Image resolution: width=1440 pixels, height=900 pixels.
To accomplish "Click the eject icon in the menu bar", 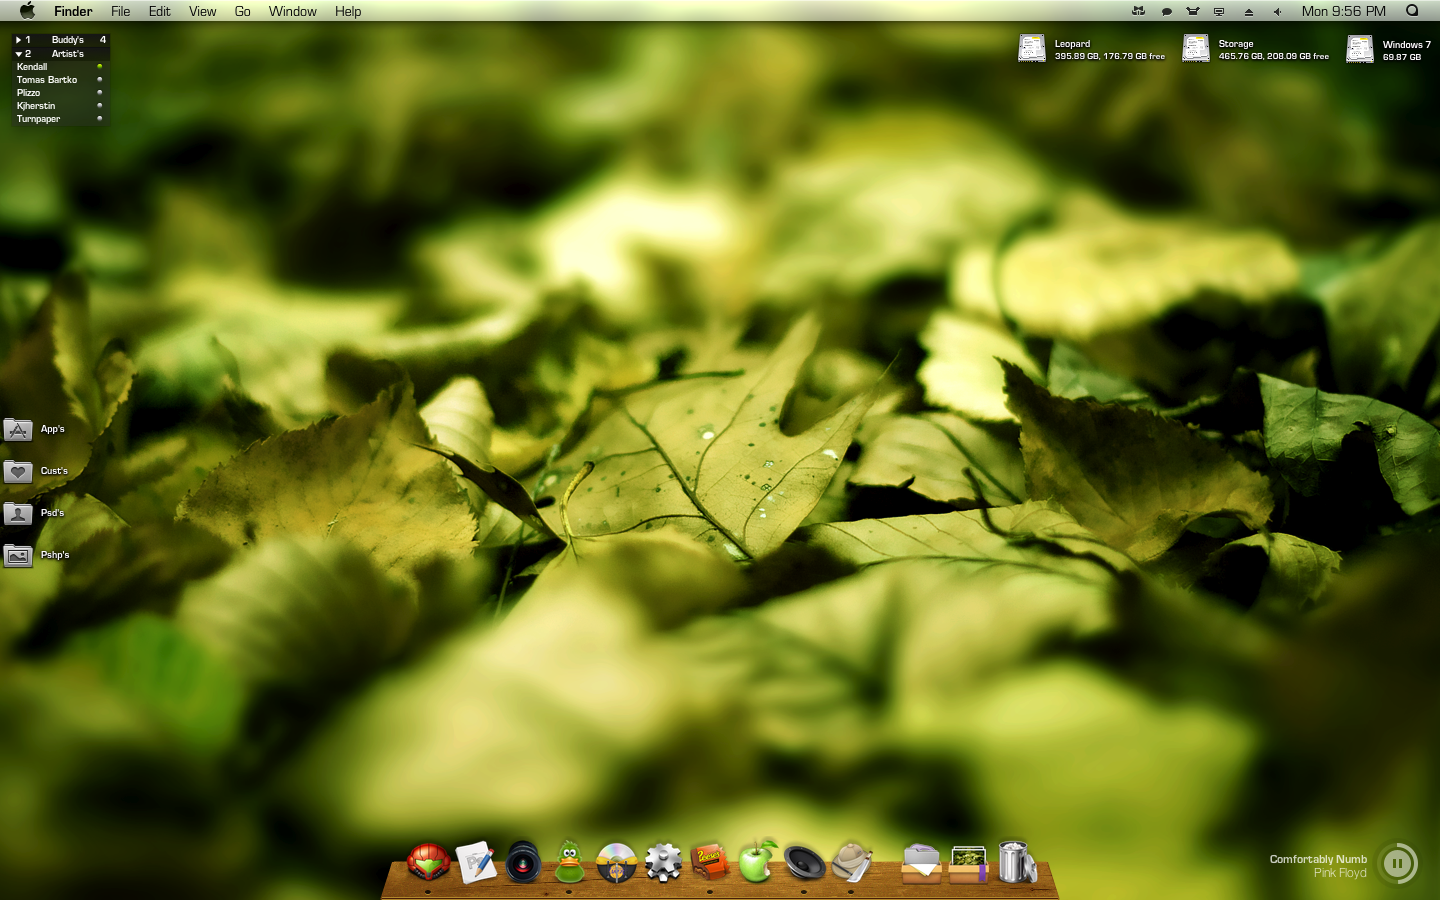I will 1248,12.
